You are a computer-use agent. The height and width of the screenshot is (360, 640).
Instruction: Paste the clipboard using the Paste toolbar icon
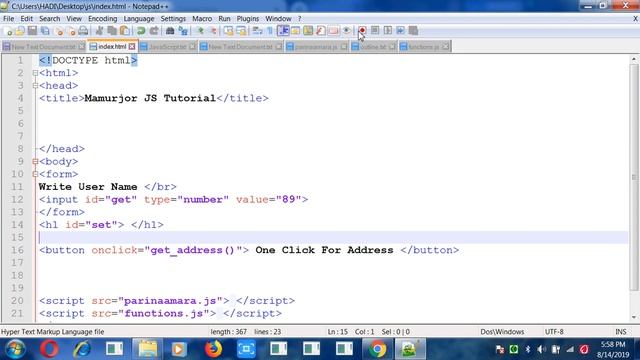click(124, 31)
